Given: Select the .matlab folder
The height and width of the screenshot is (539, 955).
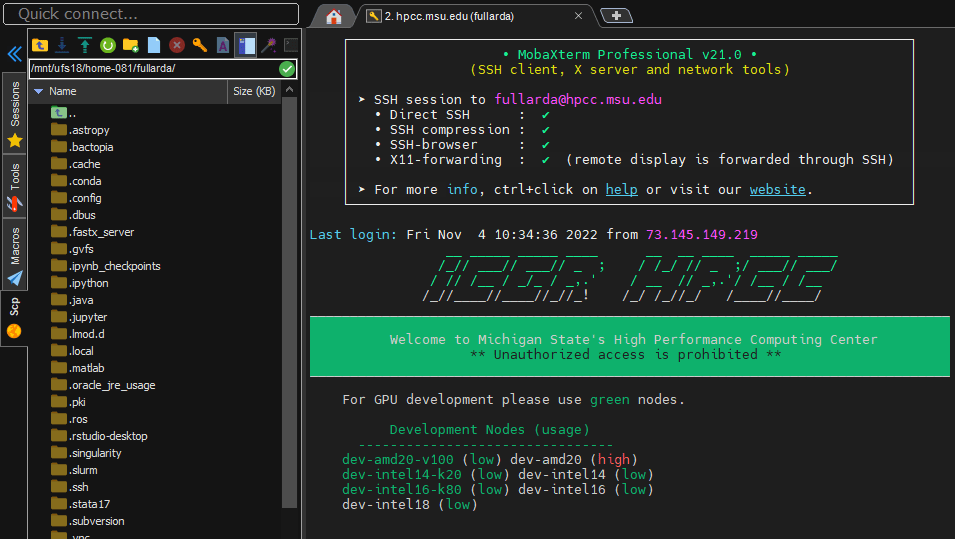Looking at the screenshot, I should coord(78,368).
